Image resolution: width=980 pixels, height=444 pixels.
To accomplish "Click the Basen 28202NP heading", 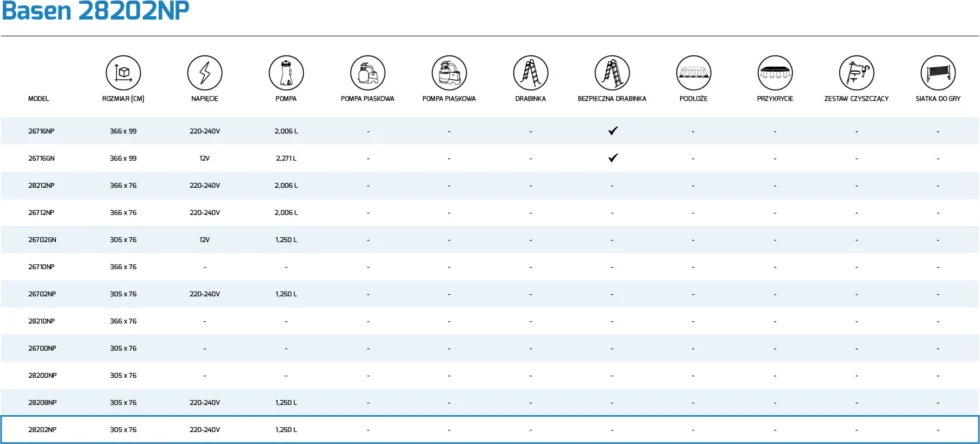I will 96,11.
